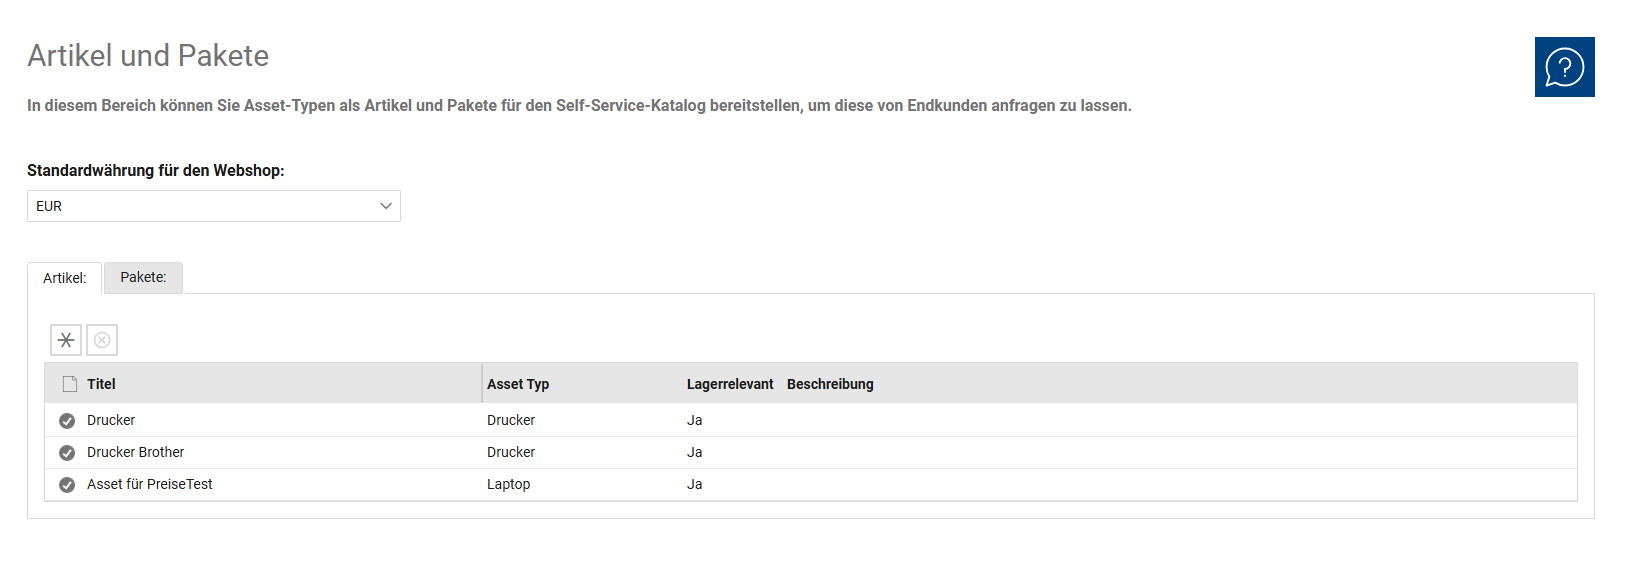Open the Standardwährung EUR dropdown
Image resolution: width=1626 pixels, height=580 pixels.
pyautogui.click(x=214, y=206)
